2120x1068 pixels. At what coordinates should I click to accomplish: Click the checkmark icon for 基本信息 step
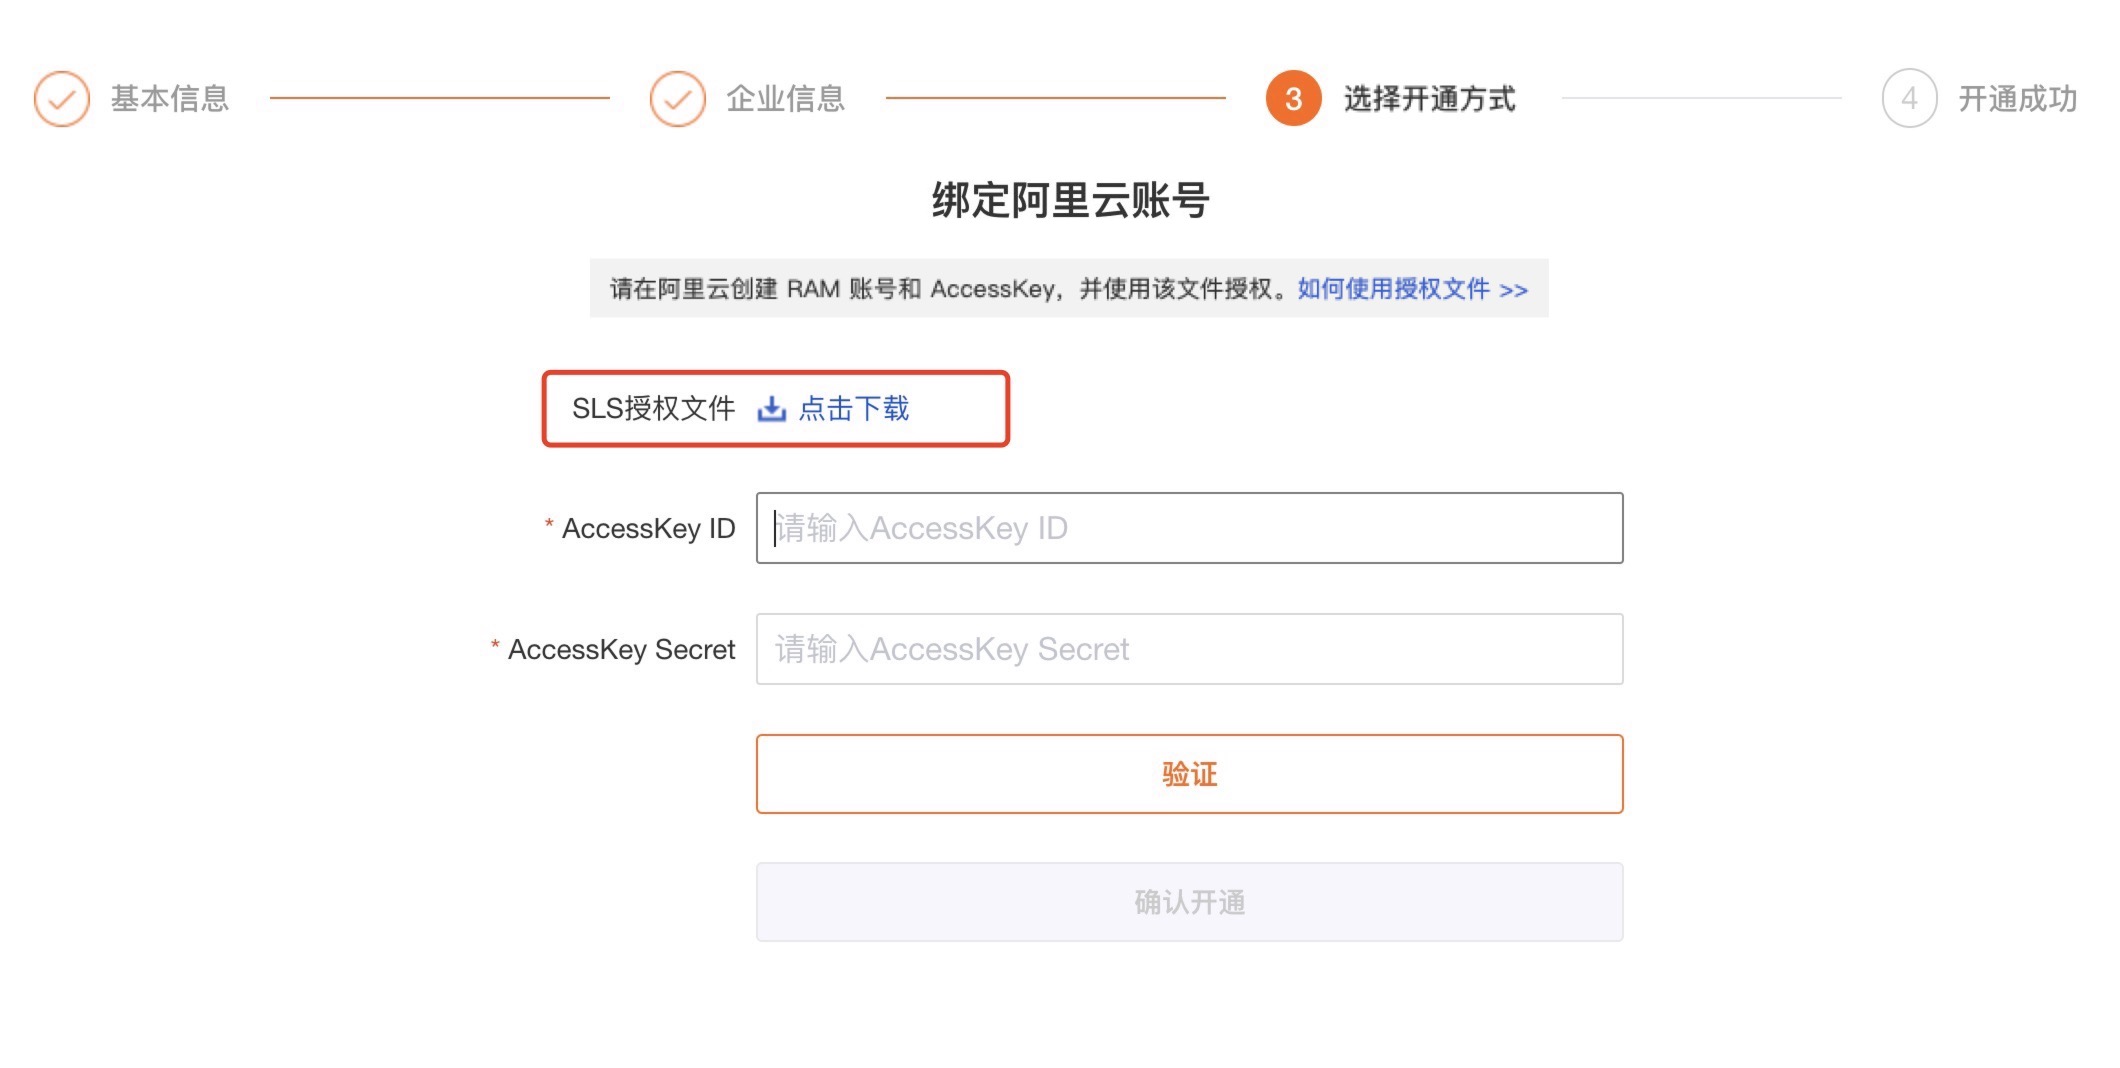62,99
